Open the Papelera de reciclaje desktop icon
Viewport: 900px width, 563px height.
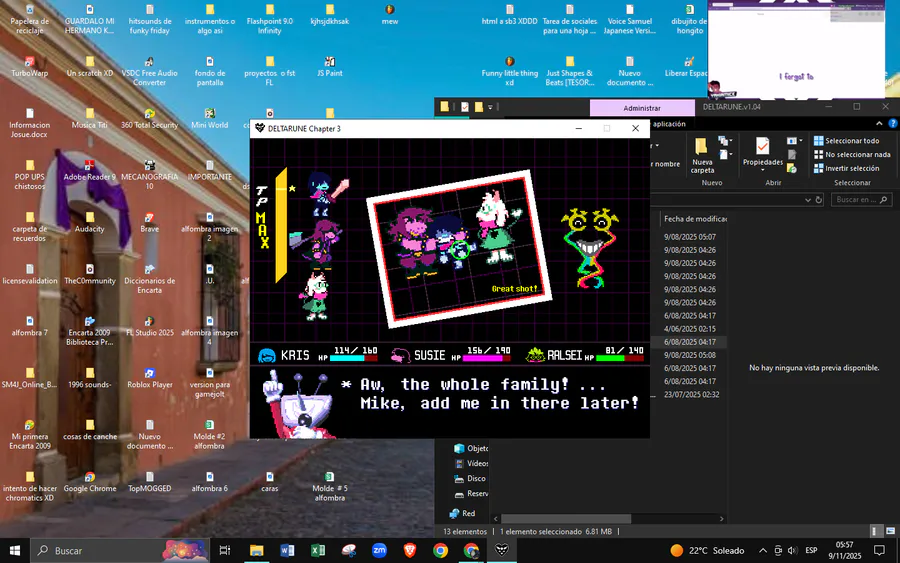pyautogui.click(x=30, y=20)
